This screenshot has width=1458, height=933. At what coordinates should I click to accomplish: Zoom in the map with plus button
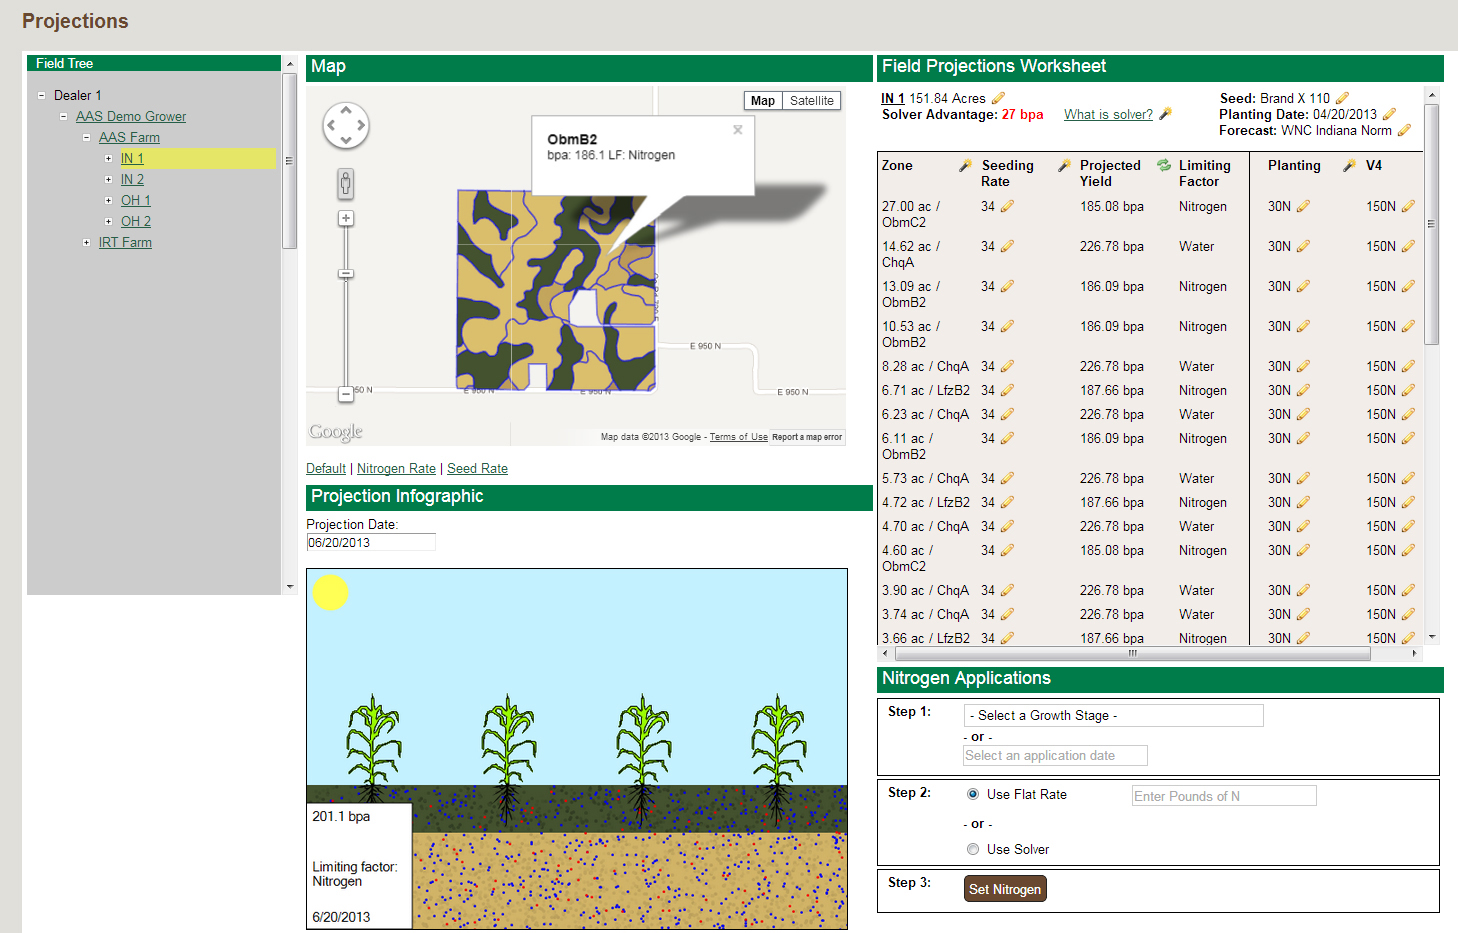[346, 218]
